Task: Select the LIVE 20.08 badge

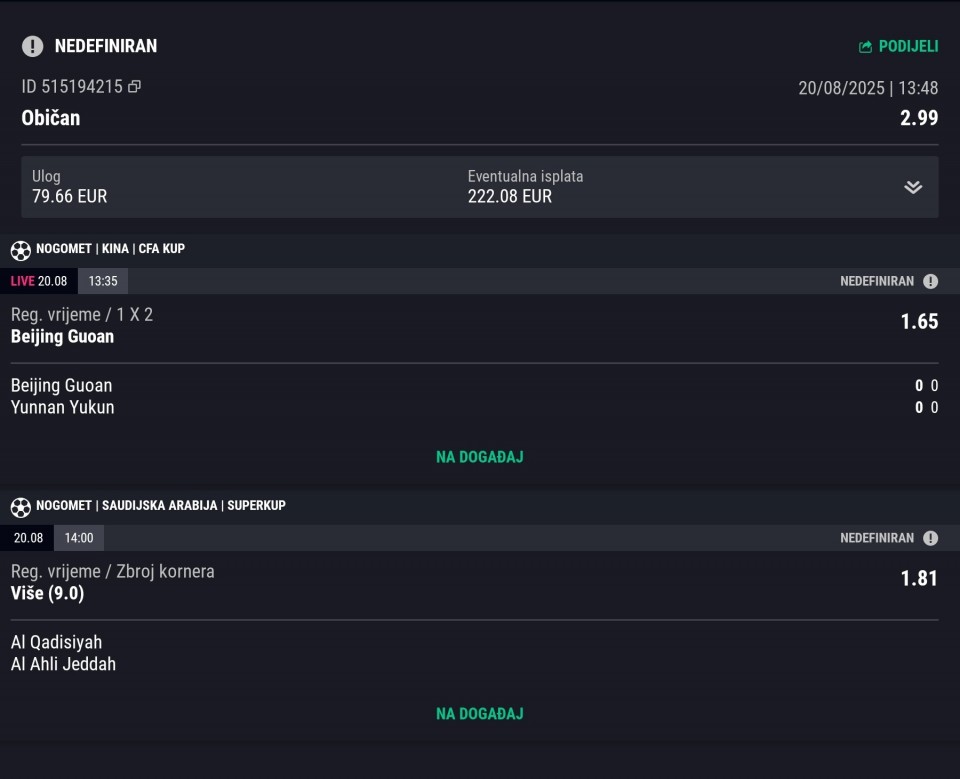Action: tap(39, 281)
